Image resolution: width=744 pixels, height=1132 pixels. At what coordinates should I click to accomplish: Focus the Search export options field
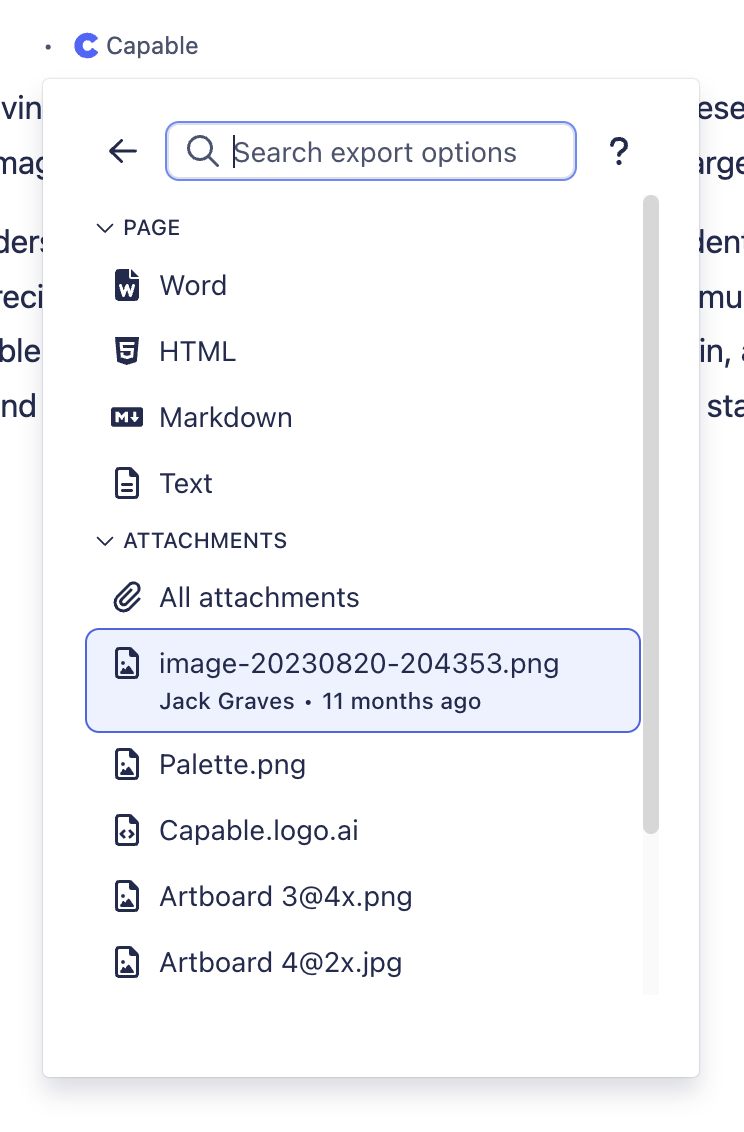pyautogui.click(x=390, y=152)
